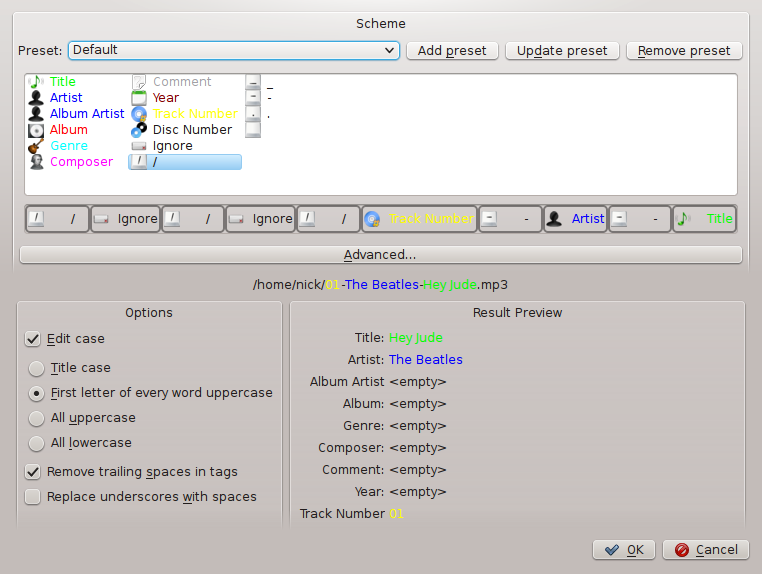Select the Title case radio option

[x=37, y=368]
